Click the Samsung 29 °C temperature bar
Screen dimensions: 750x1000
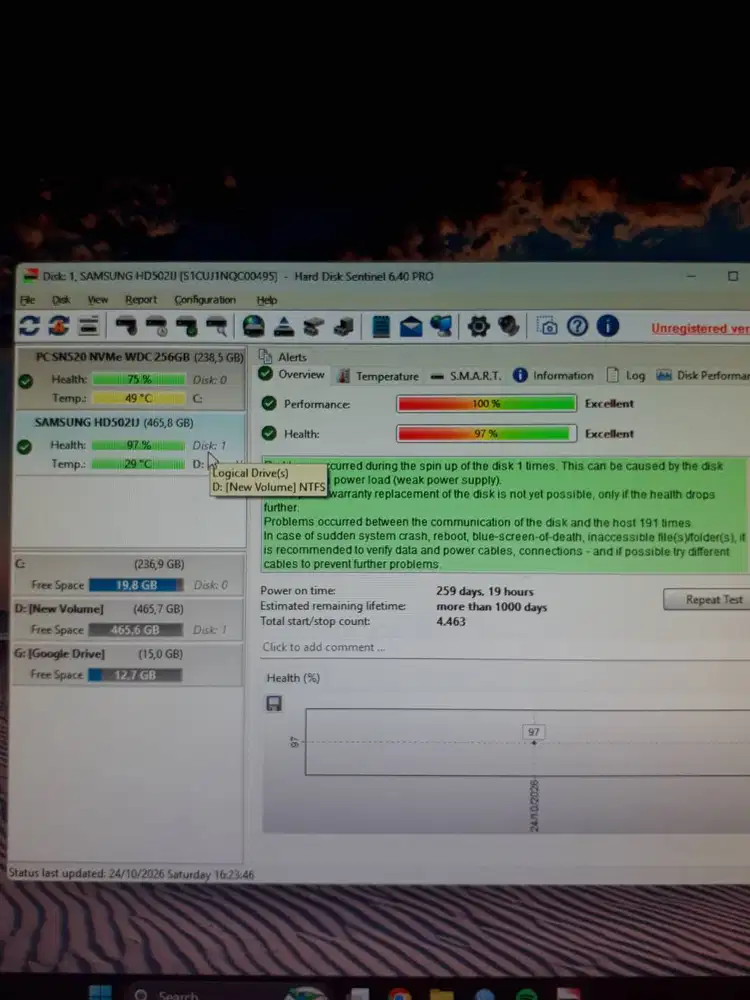click(x=138, y=464)
